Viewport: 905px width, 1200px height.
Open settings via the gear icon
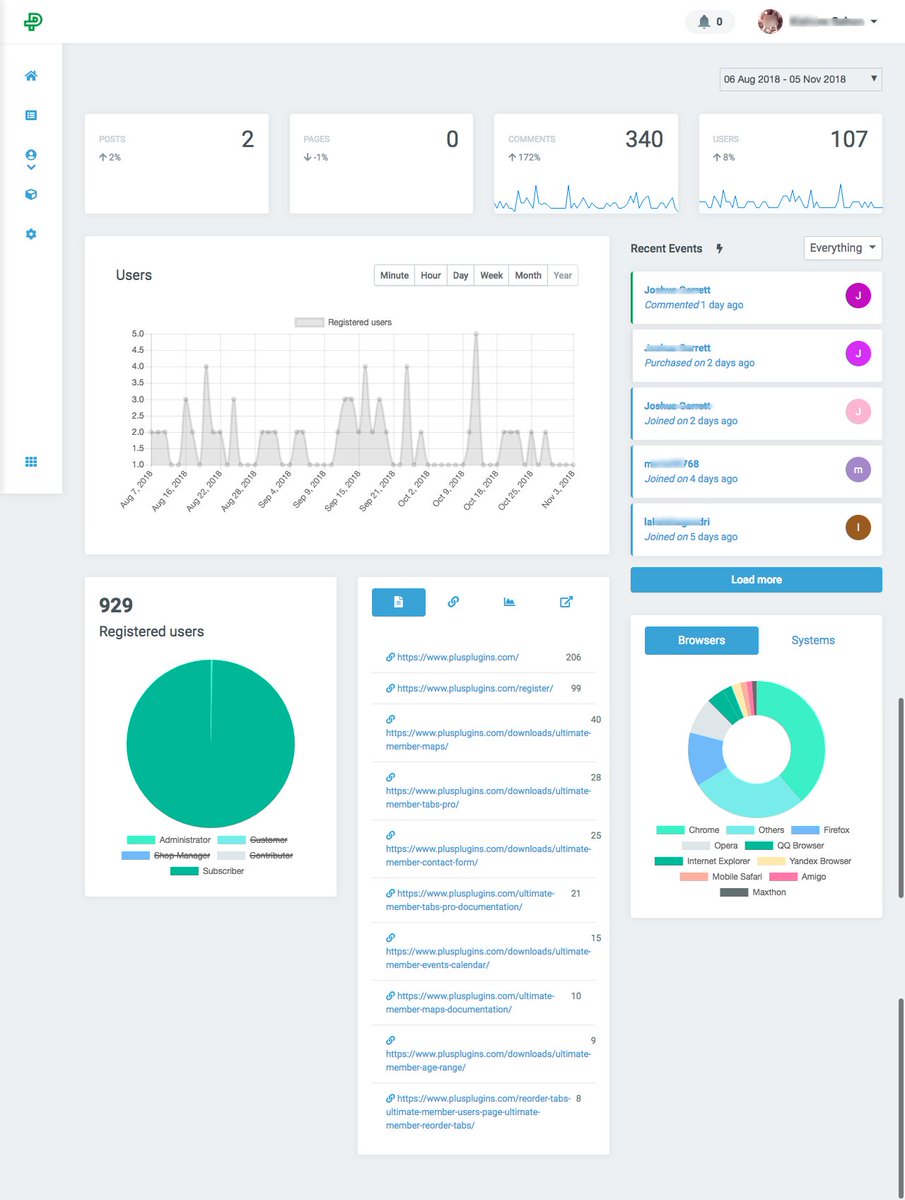click(30, 233)
